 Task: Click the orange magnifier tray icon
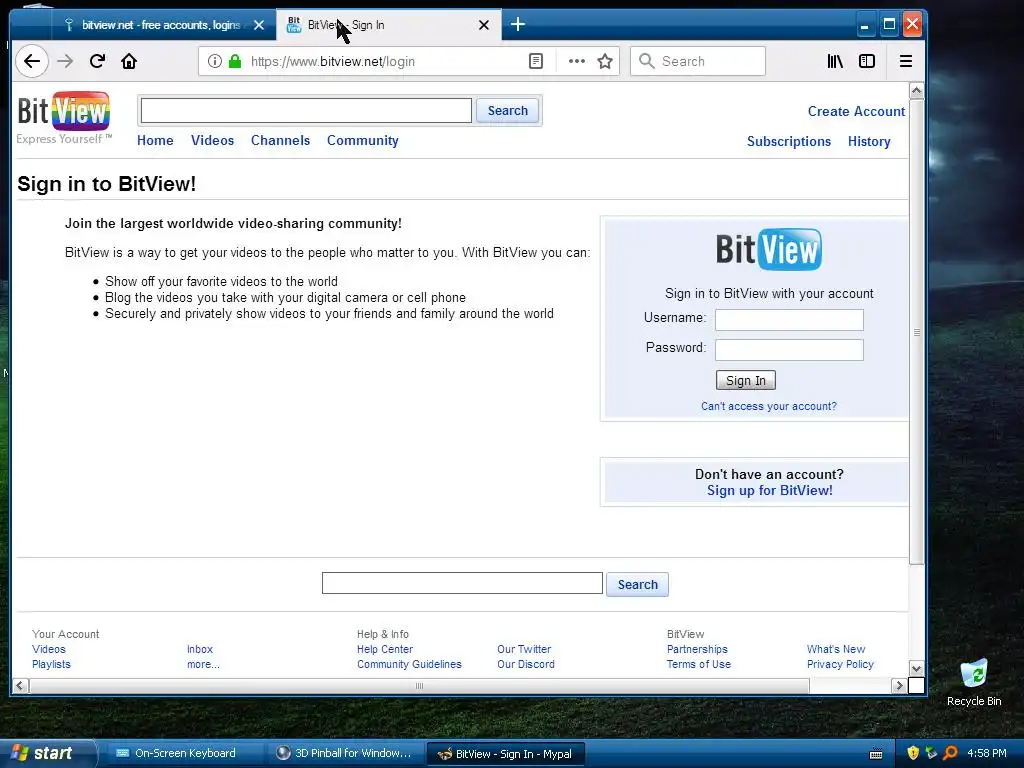coord(950,753)
